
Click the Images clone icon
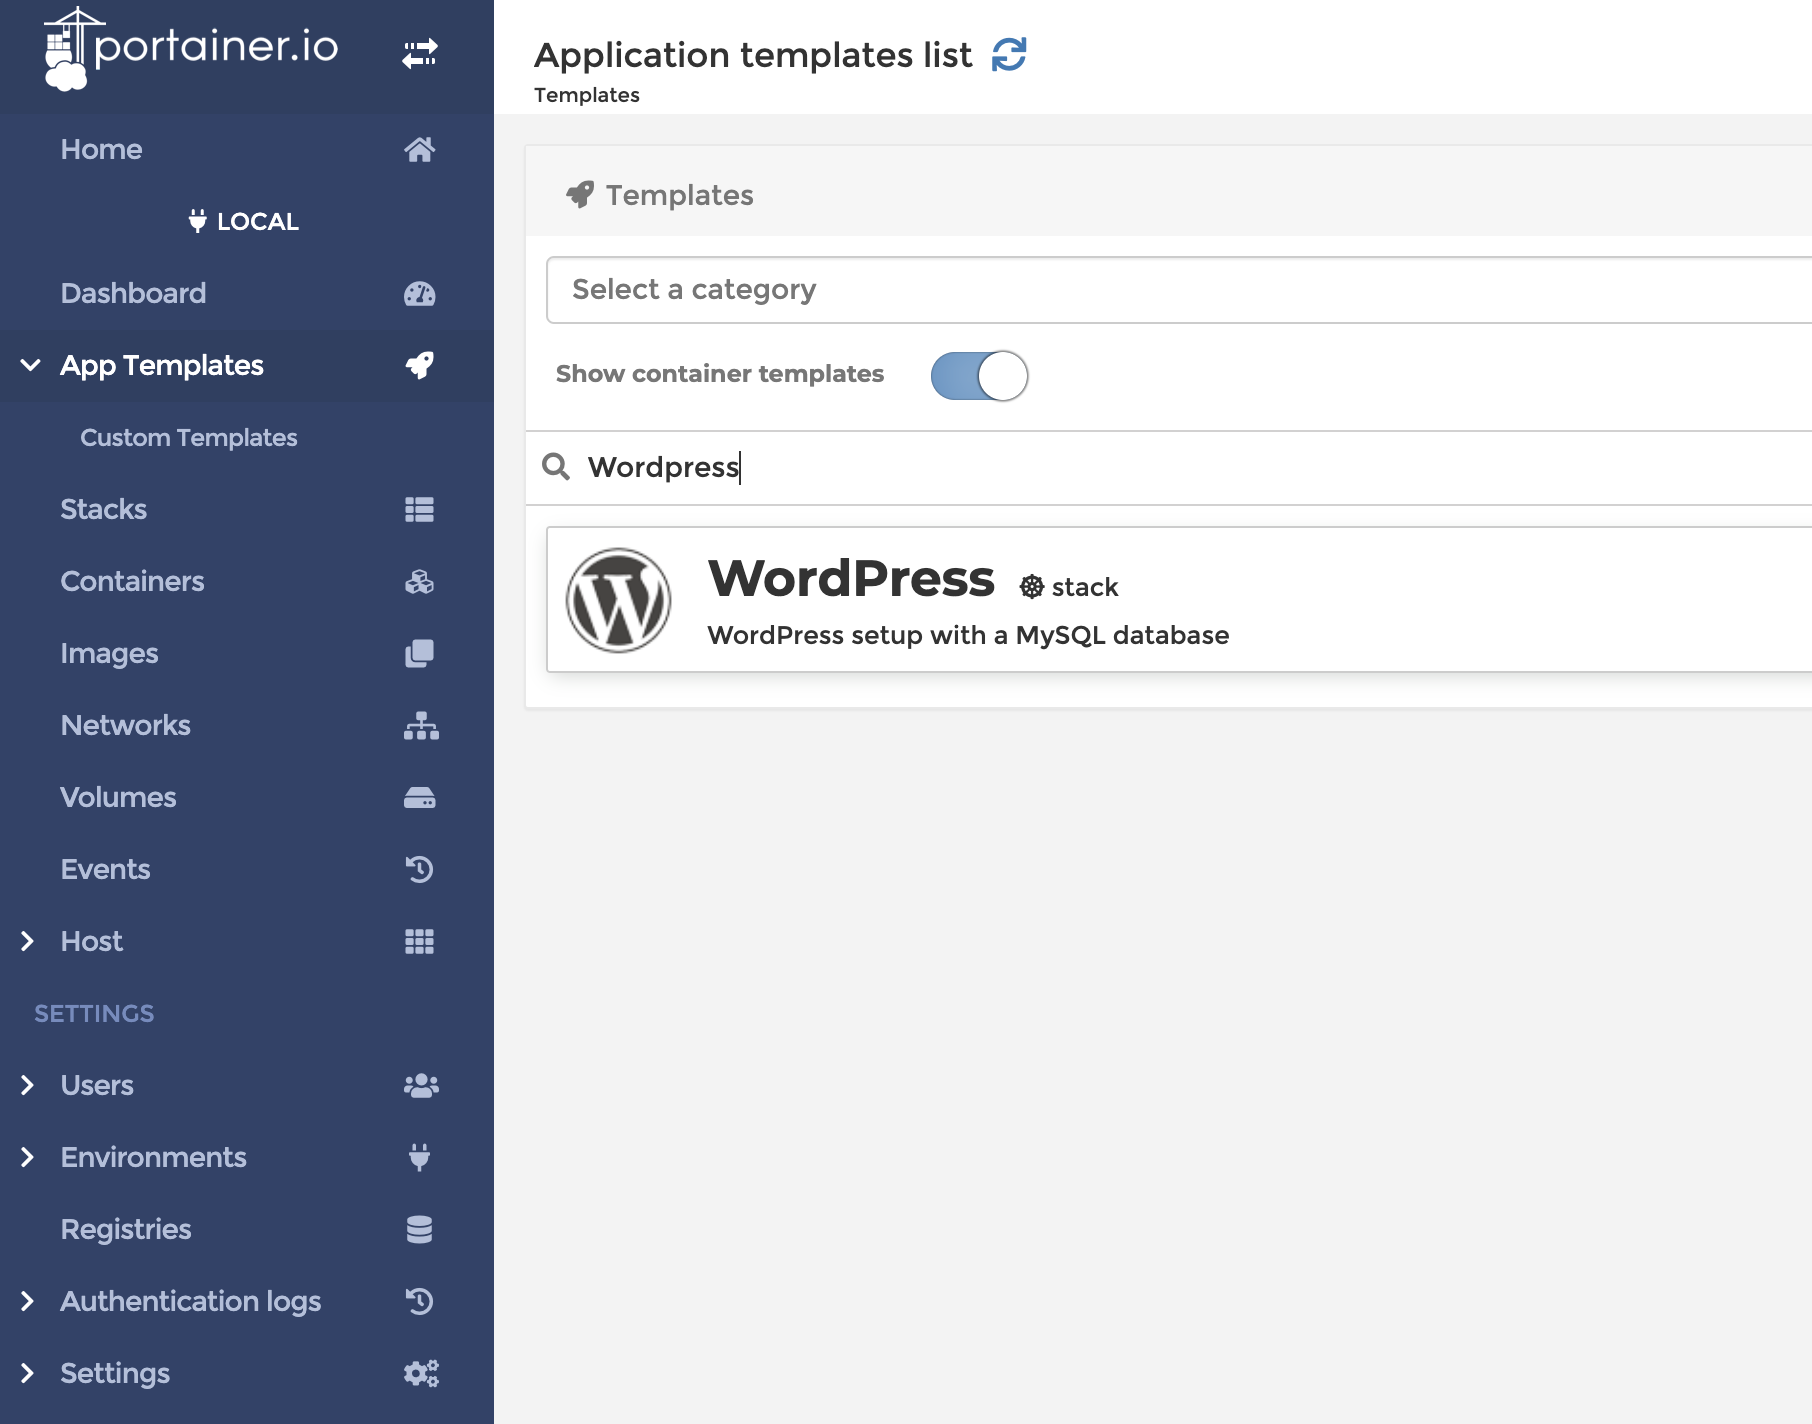tap(419, 654)
